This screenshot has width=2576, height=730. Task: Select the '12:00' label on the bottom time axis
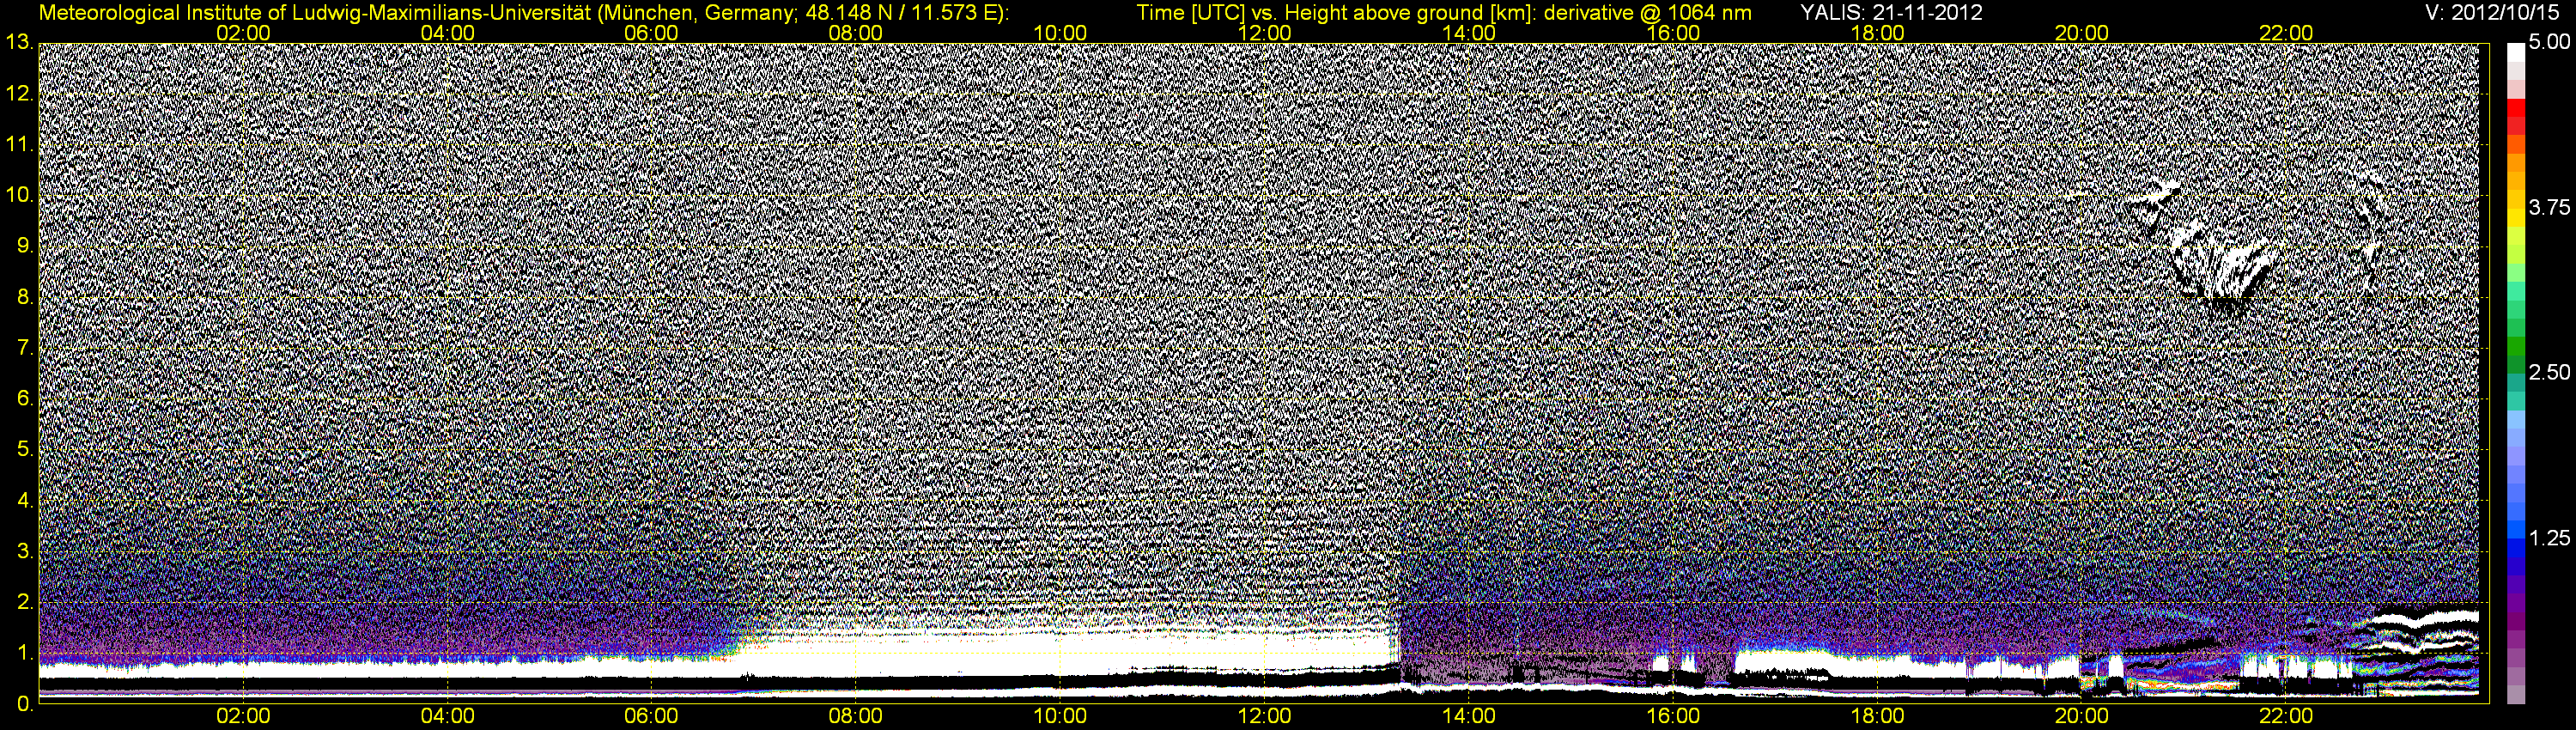[x=1265, y=717]
